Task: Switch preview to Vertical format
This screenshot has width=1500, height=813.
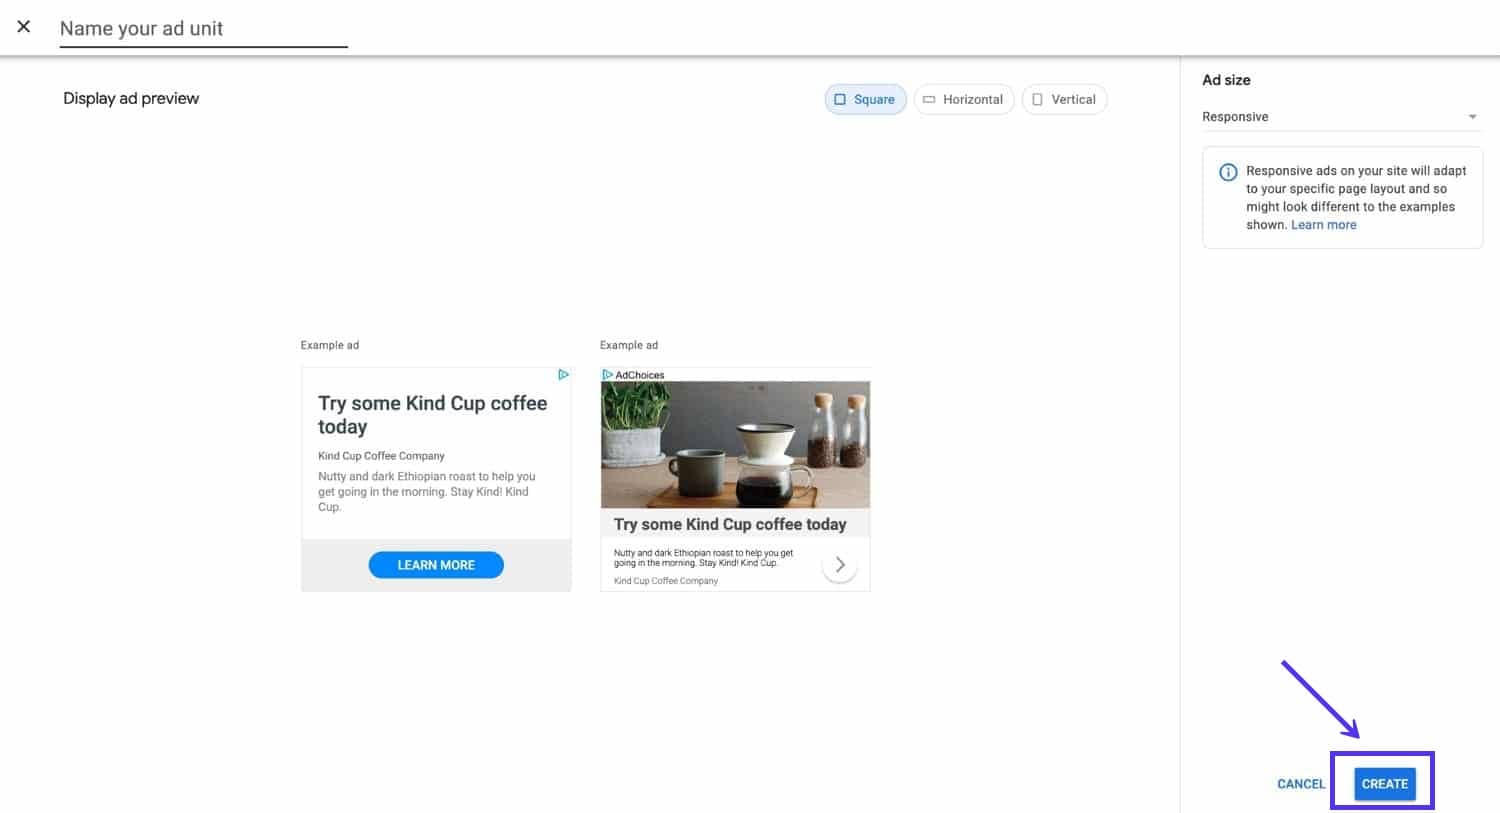Action: click(x=1064, y=99)
